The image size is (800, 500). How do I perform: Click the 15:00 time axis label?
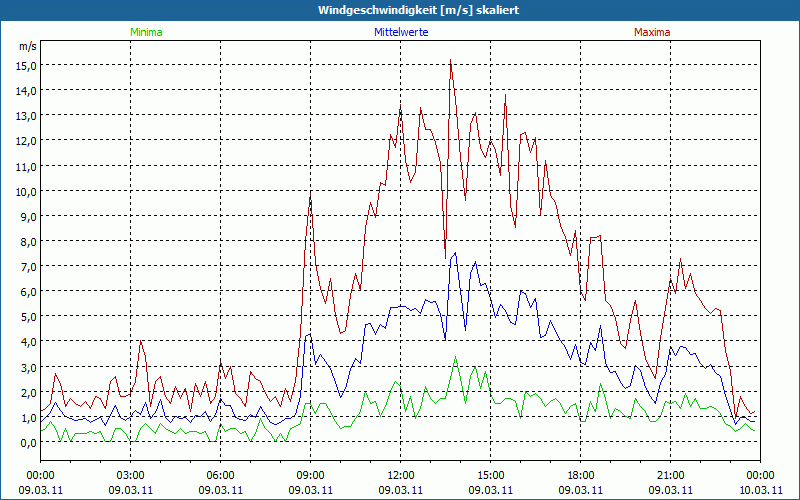pyautogui.click(x=491, y=476)
